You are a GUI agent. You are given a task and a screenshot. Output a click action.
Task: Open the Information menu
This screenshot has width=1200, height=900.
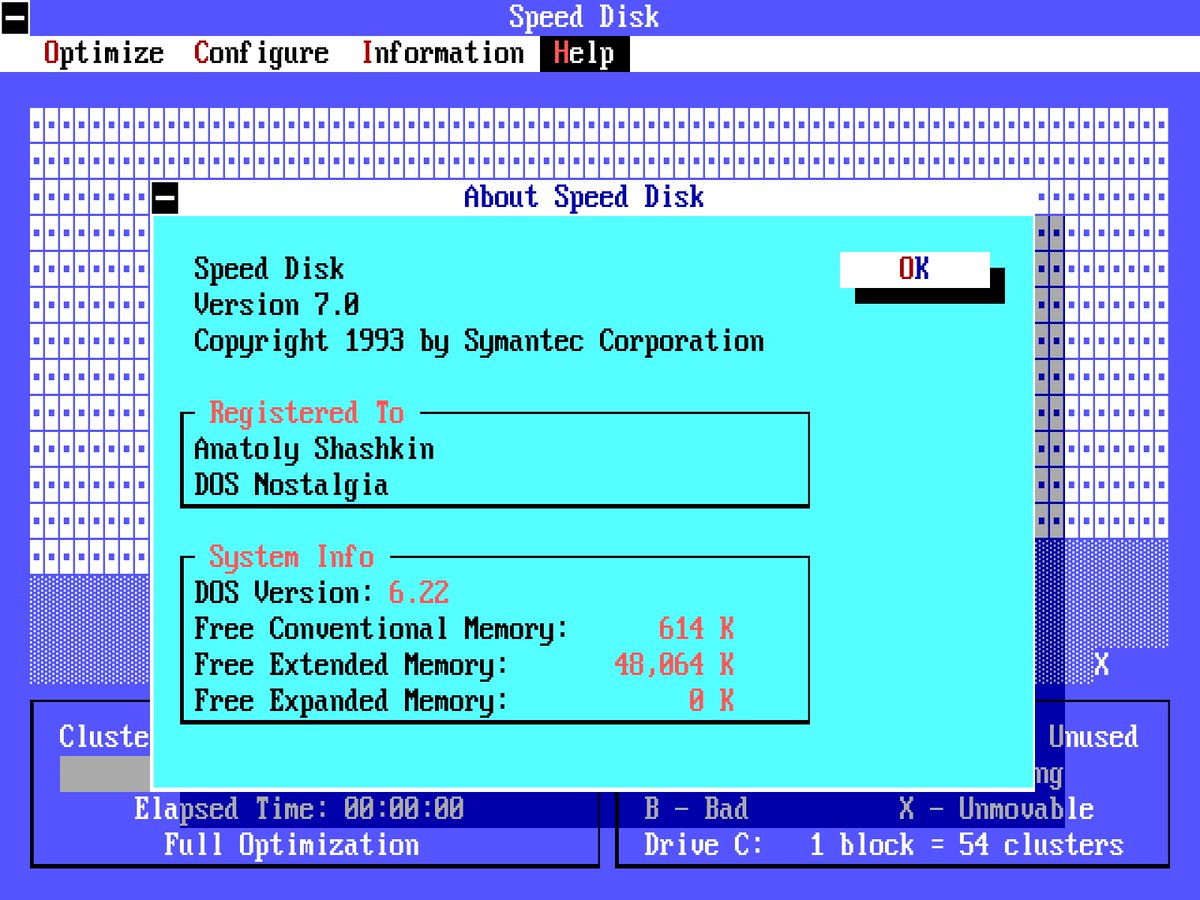[443, 53]
